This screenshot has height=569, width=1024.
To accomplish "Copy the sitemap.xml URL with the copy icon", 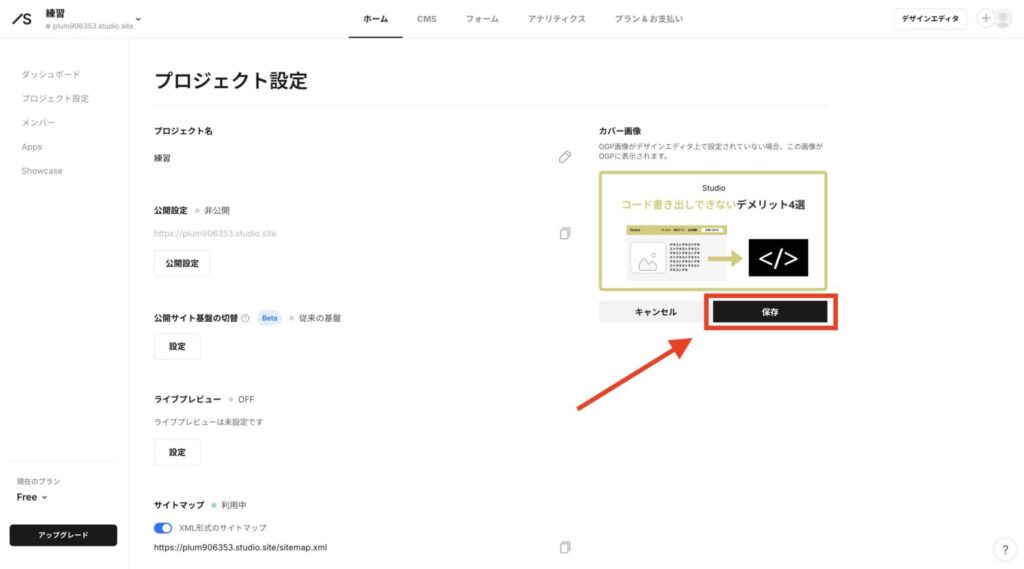I will [x=565, y=547].
